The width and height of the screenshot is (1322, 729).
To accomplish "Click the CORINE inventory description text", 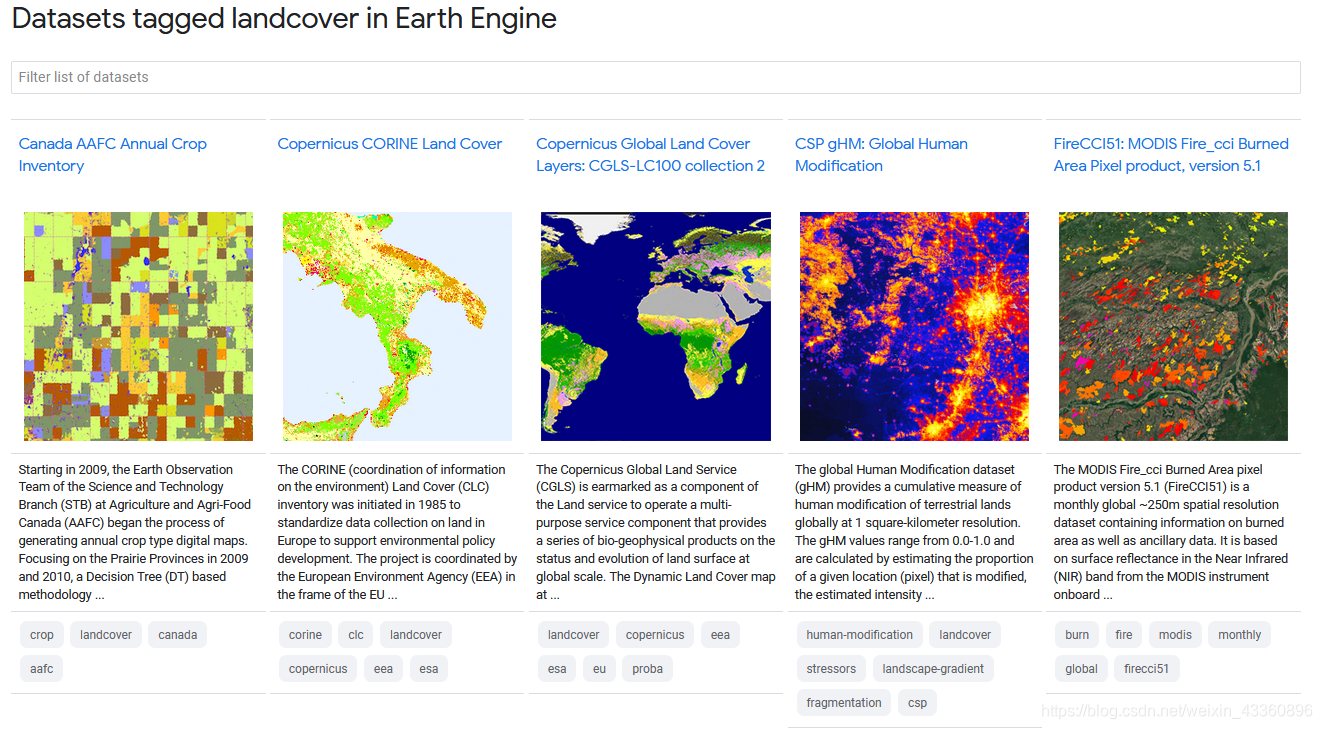I will 397,532.
